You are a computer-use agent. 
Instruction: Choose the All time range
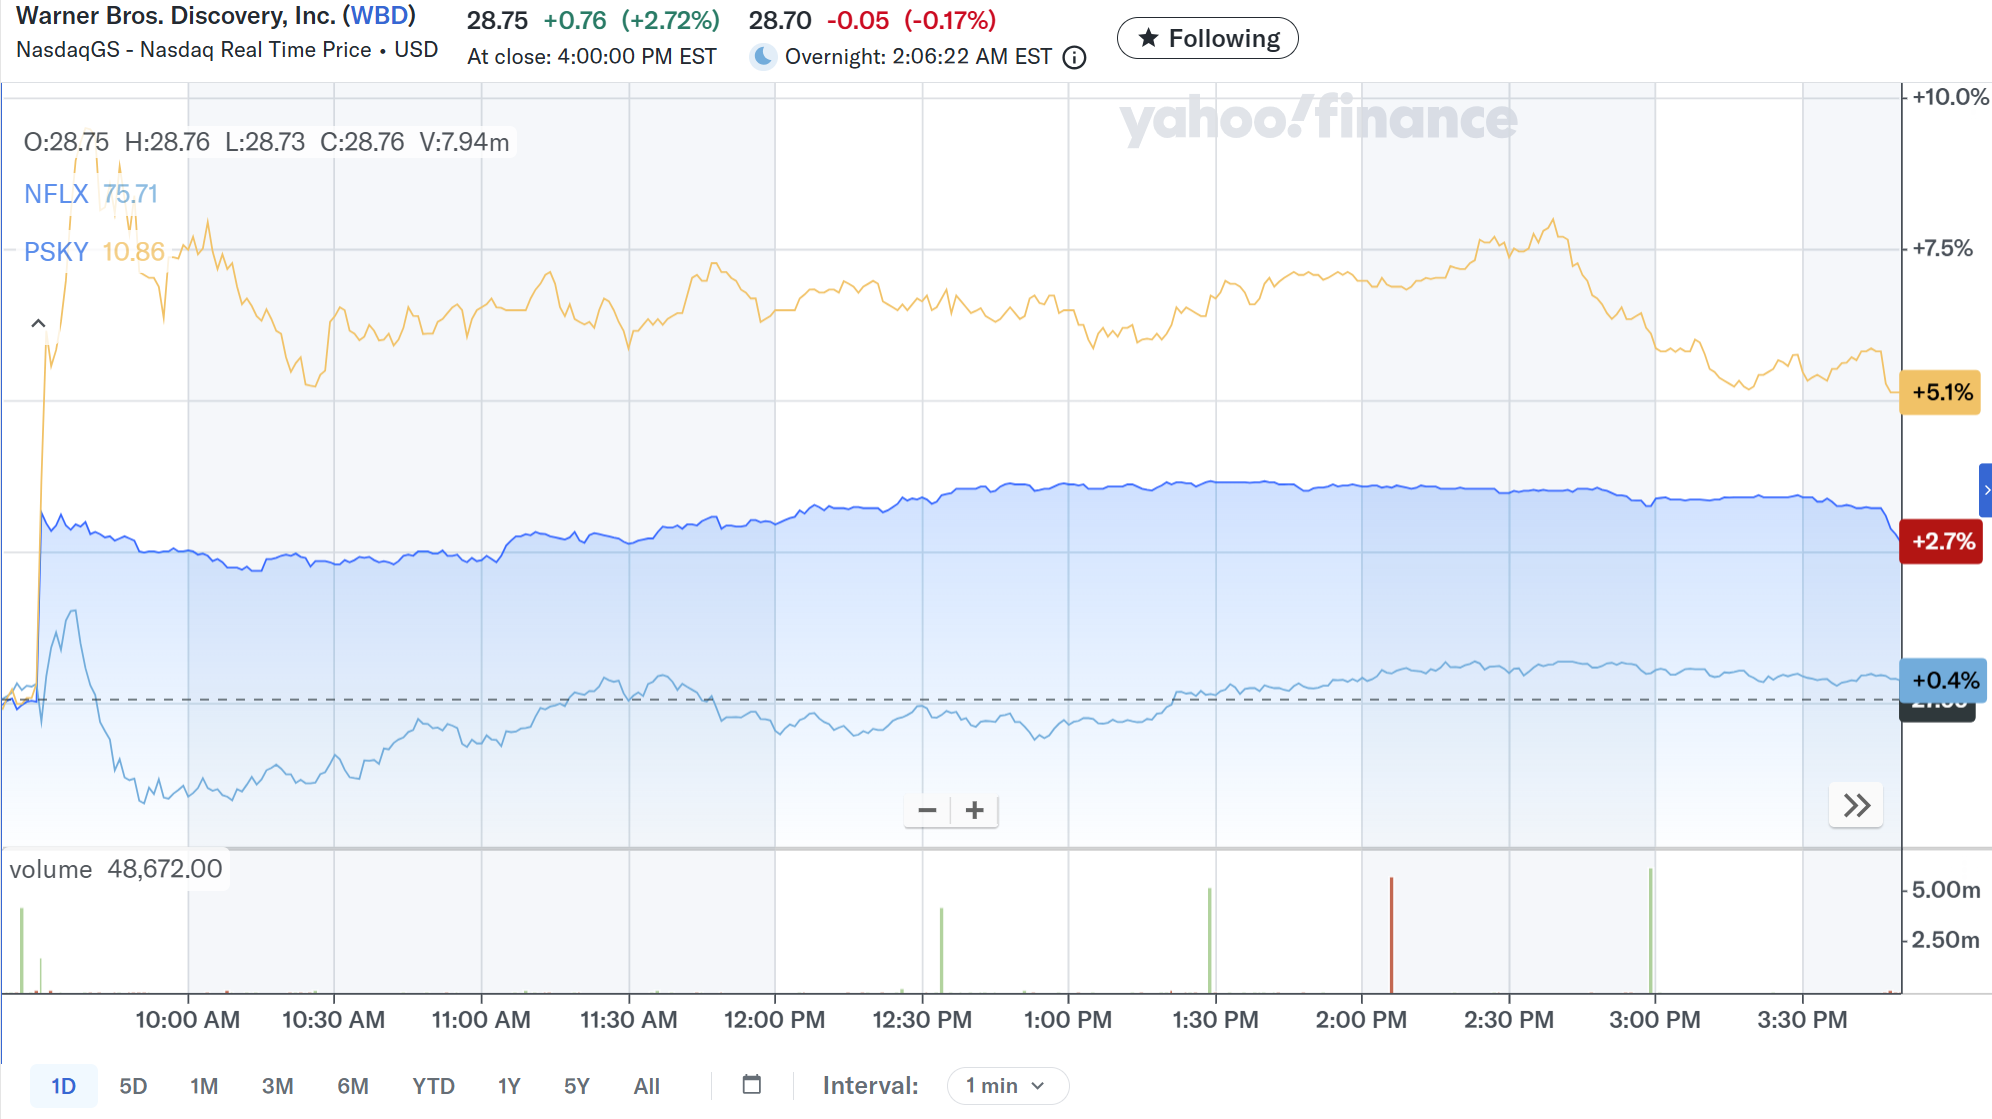[646, 1086]
